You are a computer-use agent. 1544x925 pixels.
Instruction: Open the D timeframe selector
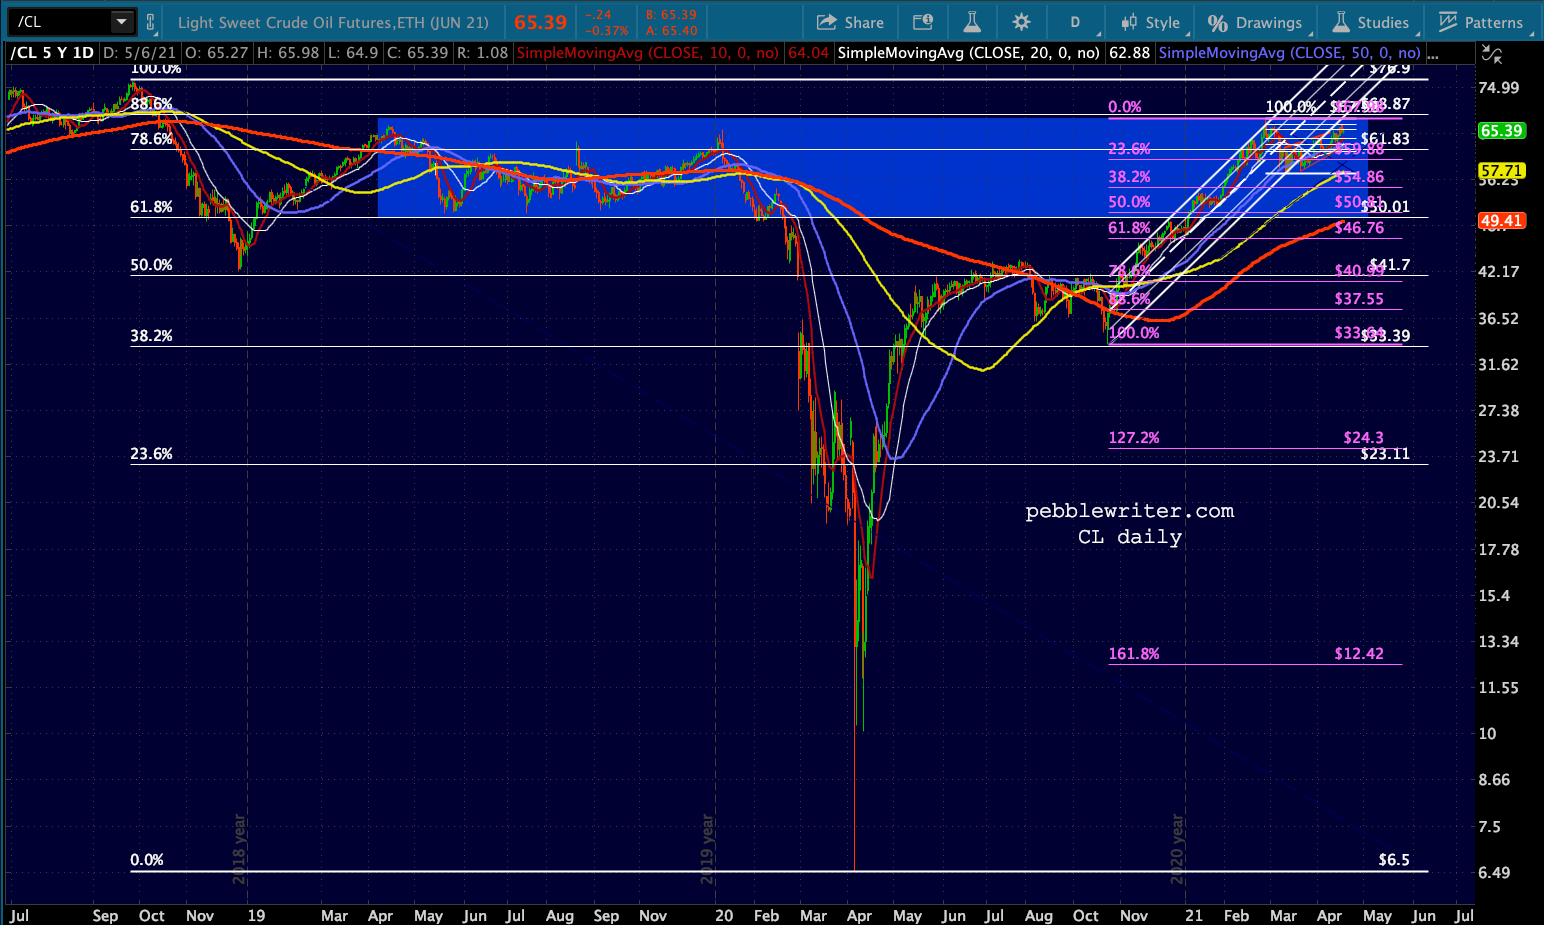pyautogui.click(x=1075, y=22)
